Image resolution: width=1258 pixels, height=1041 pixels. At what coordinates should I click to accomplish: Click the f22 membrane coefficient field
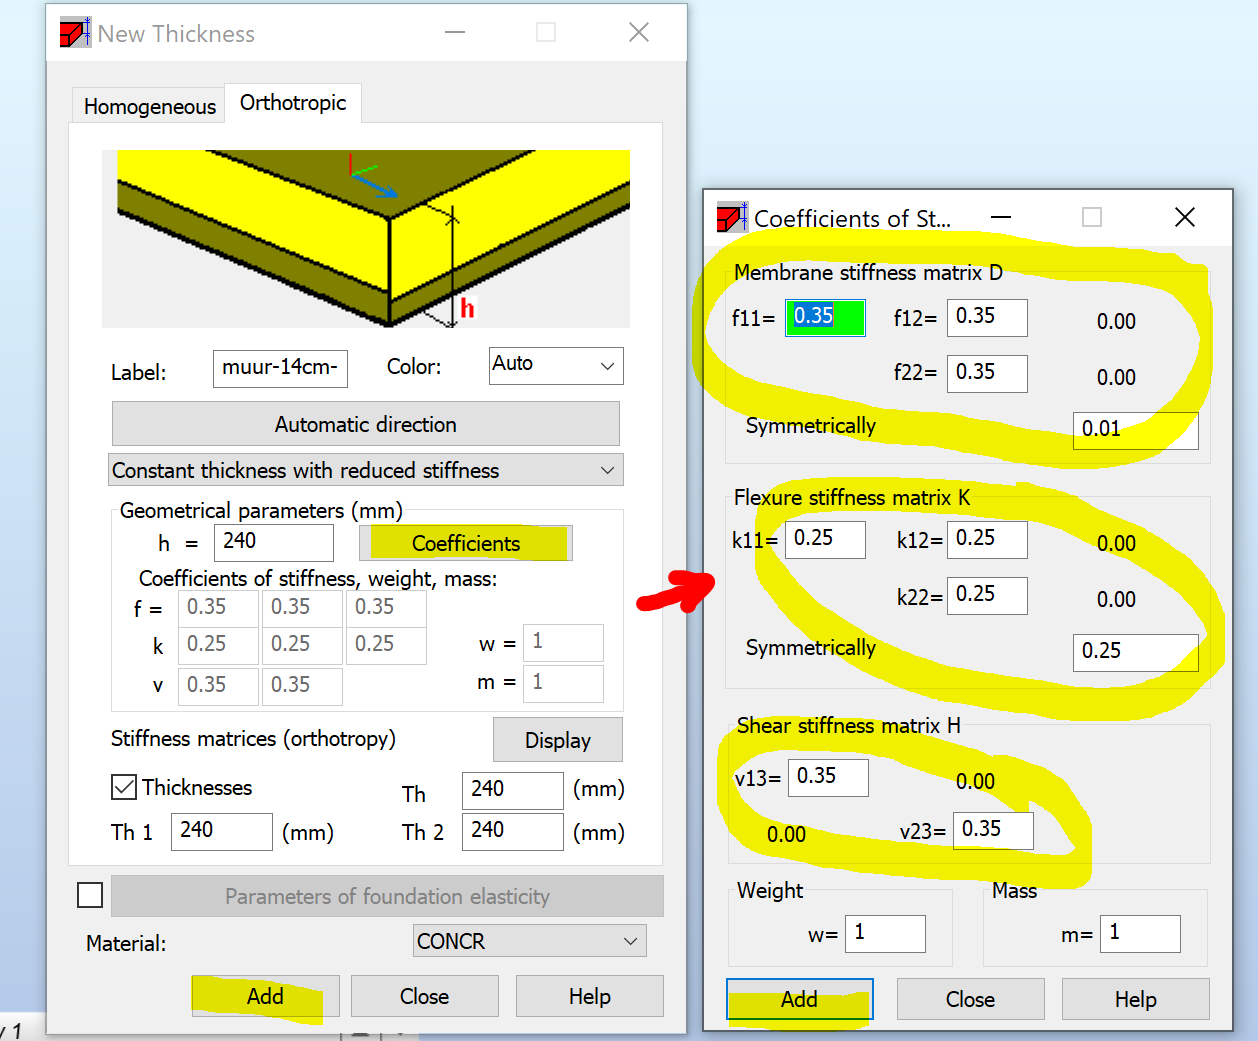point(987,373)
